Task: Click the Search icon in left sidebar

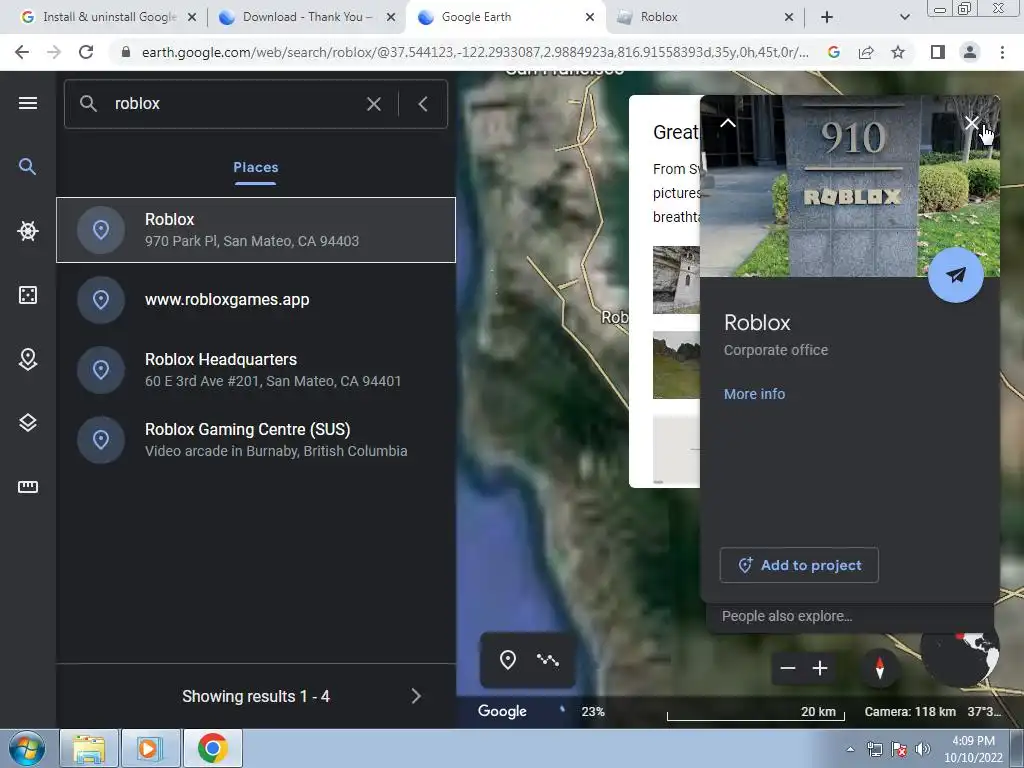Action: [x=27, y=167]
